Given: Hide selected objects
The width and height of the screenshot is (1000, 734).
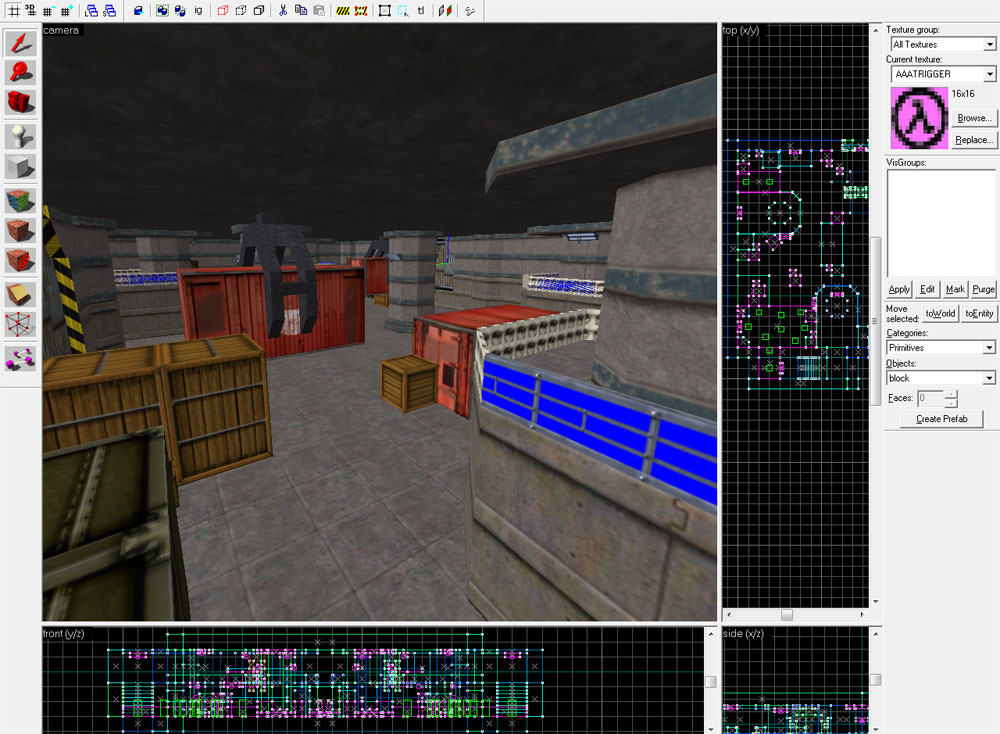Looking at the screenshot, I should click(x=223, y=11).
